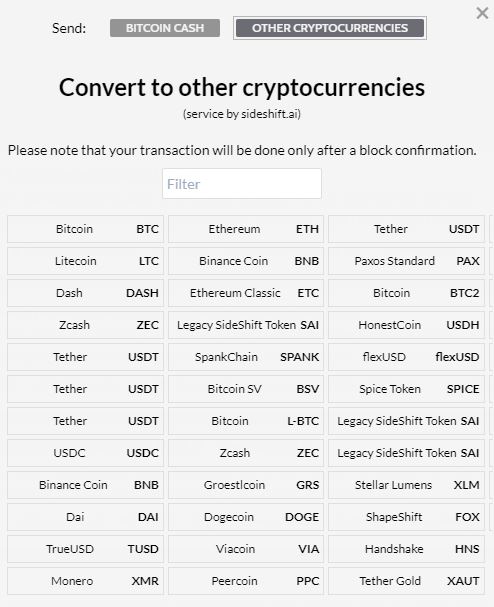494x607 pixels.
Task: Choose Dogecoin DOGE
Action: [x=246, y=517]
